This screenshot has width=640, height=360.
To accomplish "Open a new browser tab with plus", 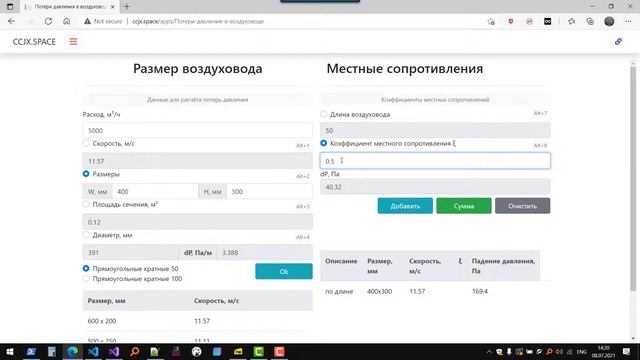I will [127, 7].
